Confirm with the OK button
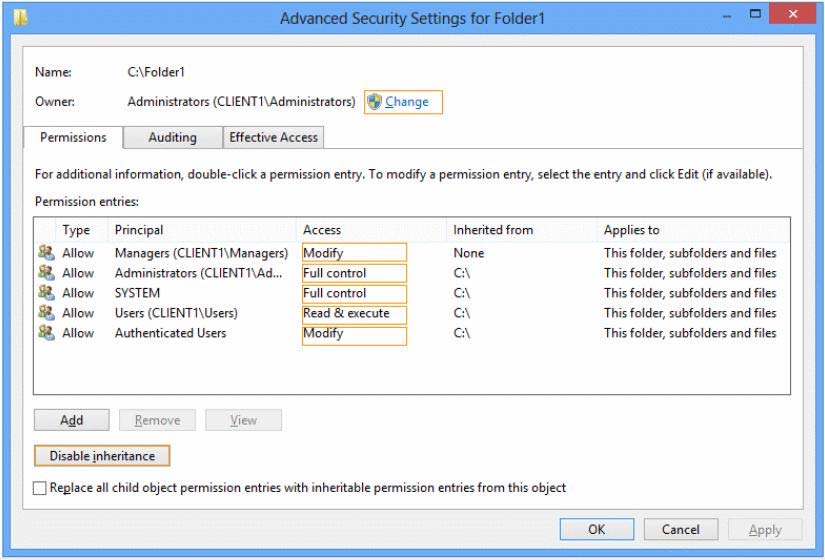The width and height of the screenshot is (825, 560). [x=597, y=529]
